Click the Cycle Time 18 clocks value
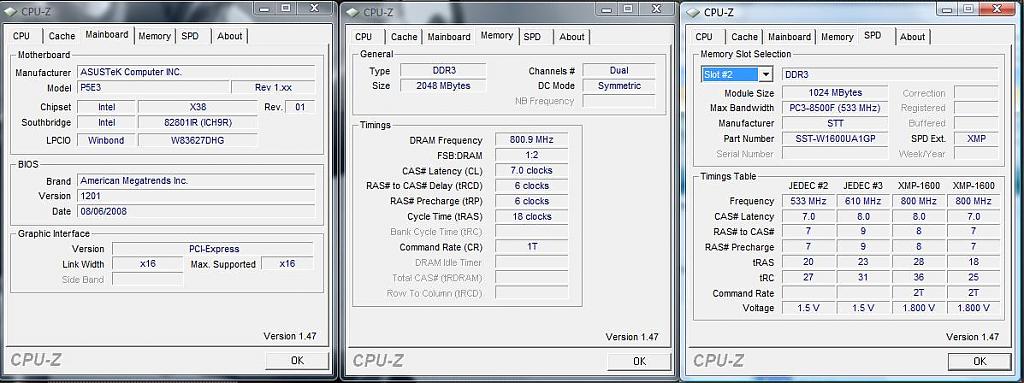Viewport: 1024px width, 383px height. [x=532, y=216]
